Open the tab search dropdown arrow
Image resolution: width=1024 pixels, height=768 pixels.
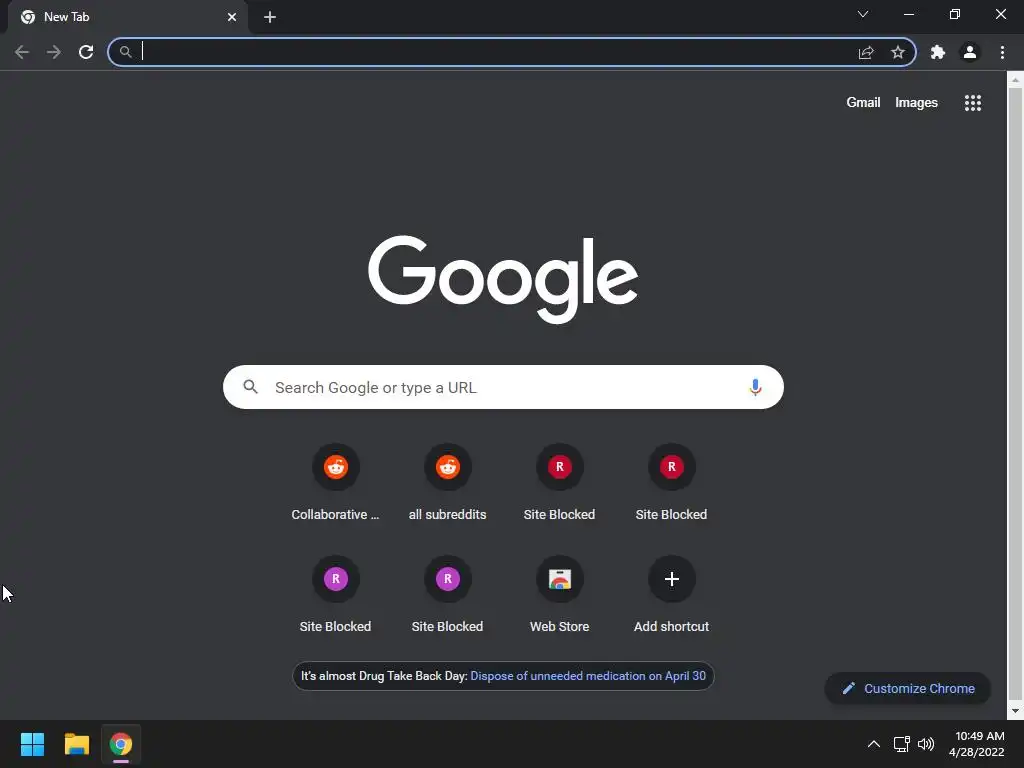(863, 14)
